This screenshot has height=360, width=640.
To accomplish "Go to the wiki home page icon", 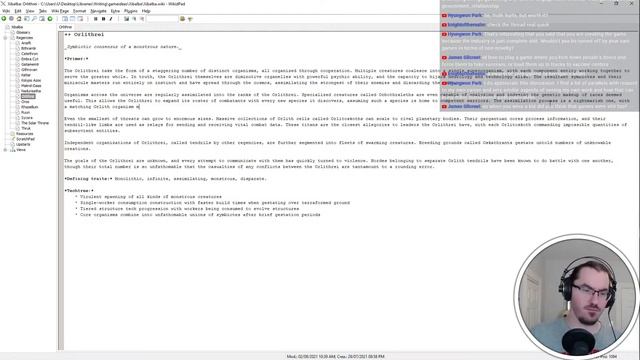I will pyautogui.click(x=19, y=19).
